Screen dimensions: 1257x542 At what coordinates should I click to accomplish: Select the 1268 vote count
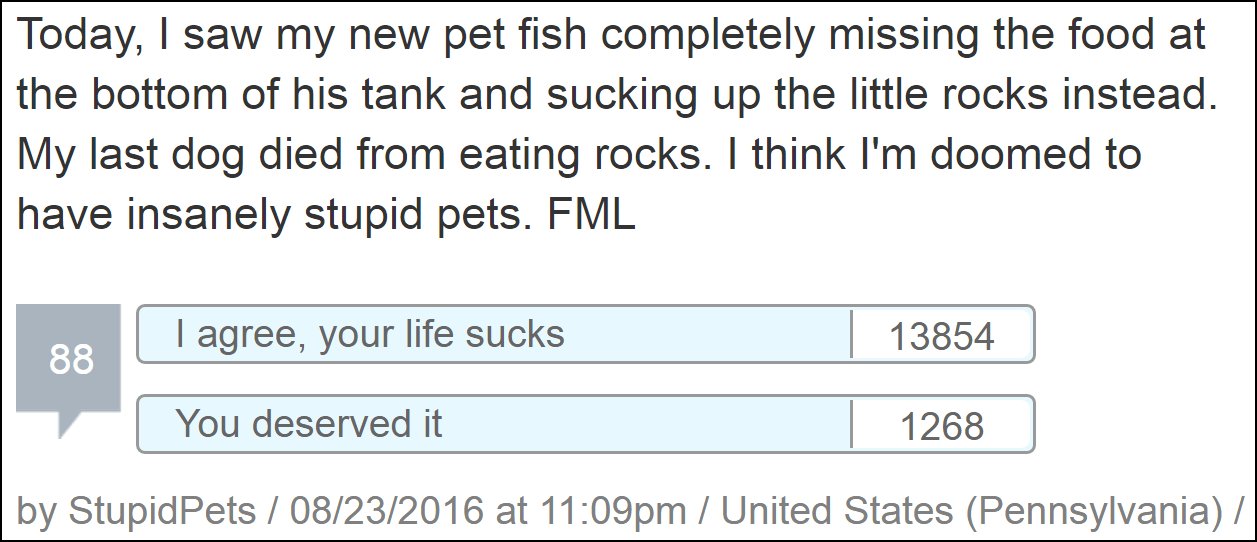point(942,428)
